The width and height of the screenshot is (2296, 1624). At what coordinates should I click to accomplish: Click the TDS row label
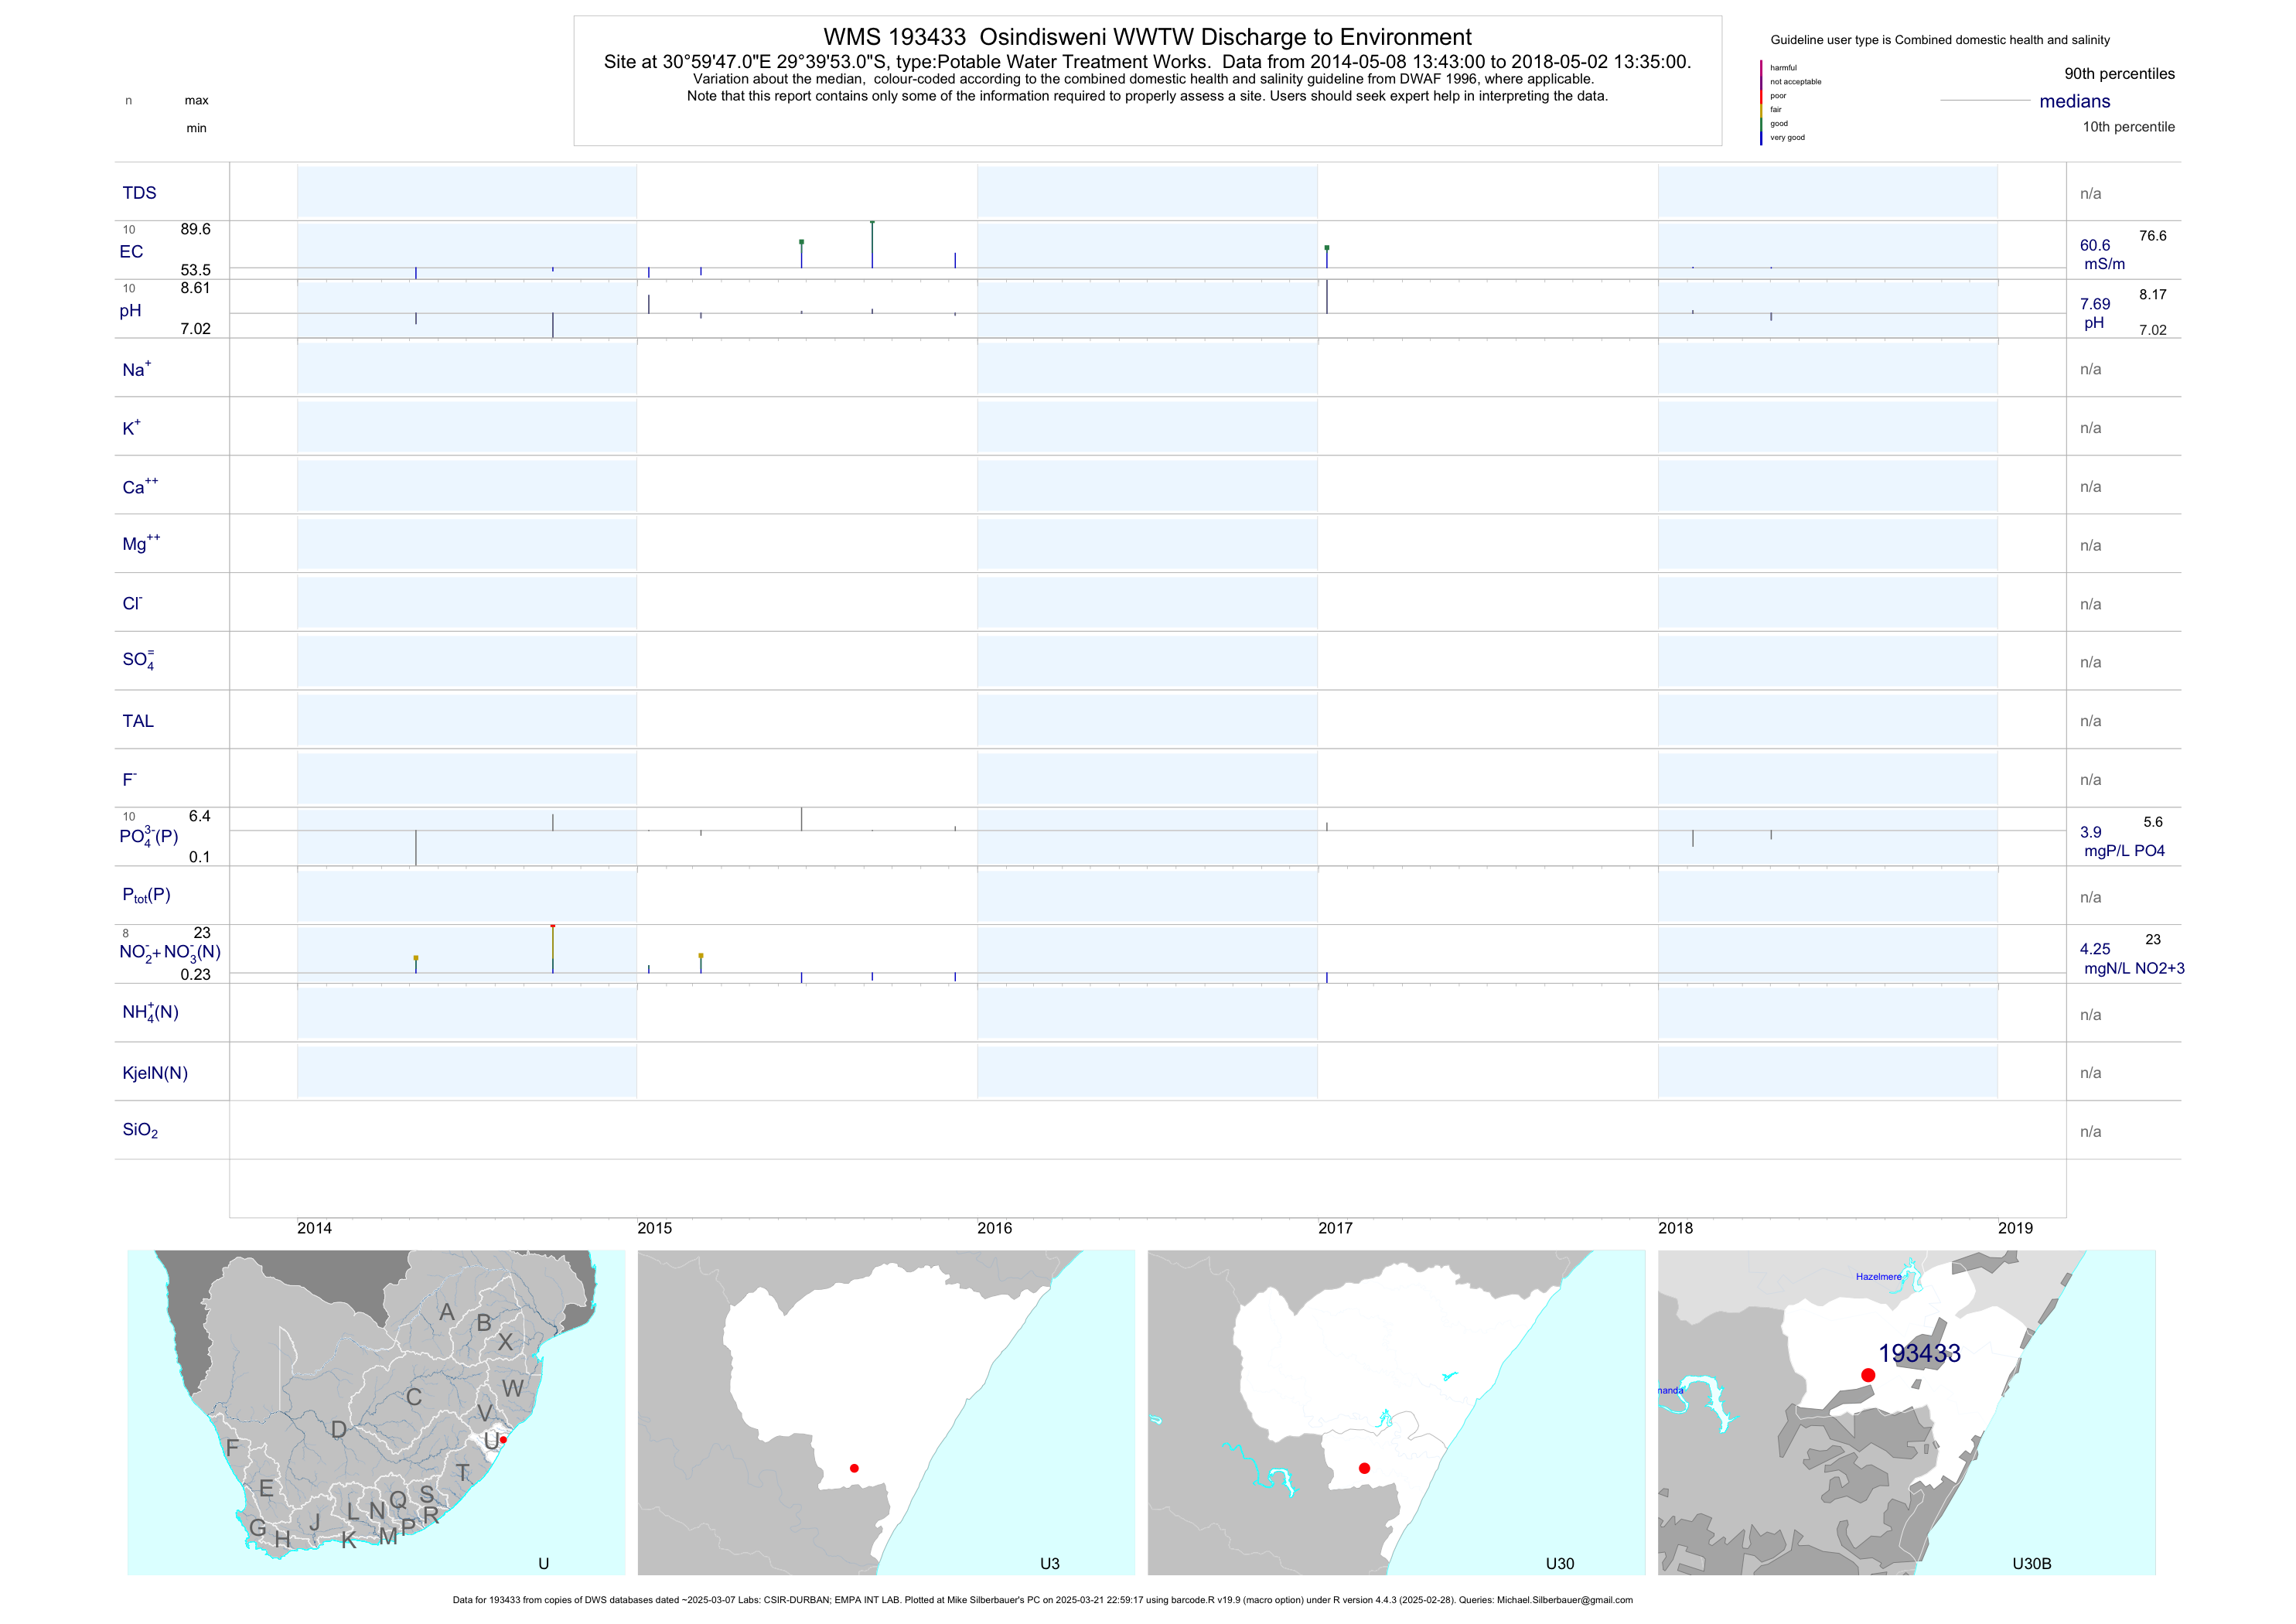[139, 193]
